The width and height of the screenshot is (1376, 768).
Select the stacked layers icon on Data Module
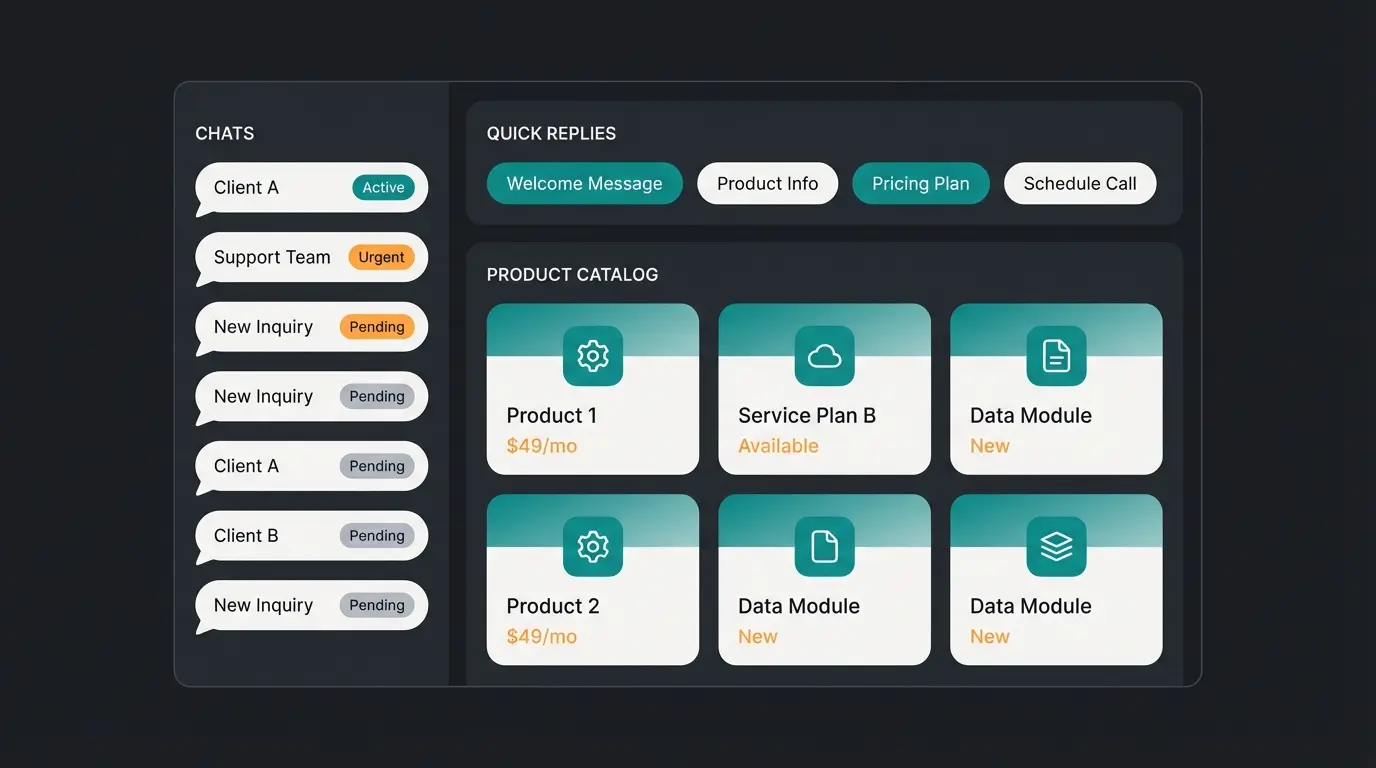click(x=1056, y=546)
